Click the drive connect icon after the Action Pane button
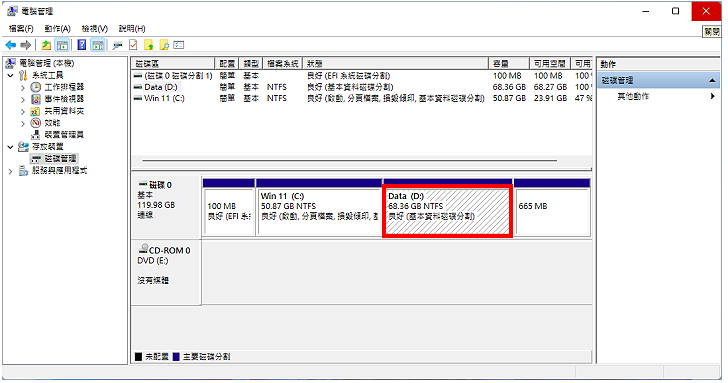Viewport: 728px width, 383px height. coord(117,45)
